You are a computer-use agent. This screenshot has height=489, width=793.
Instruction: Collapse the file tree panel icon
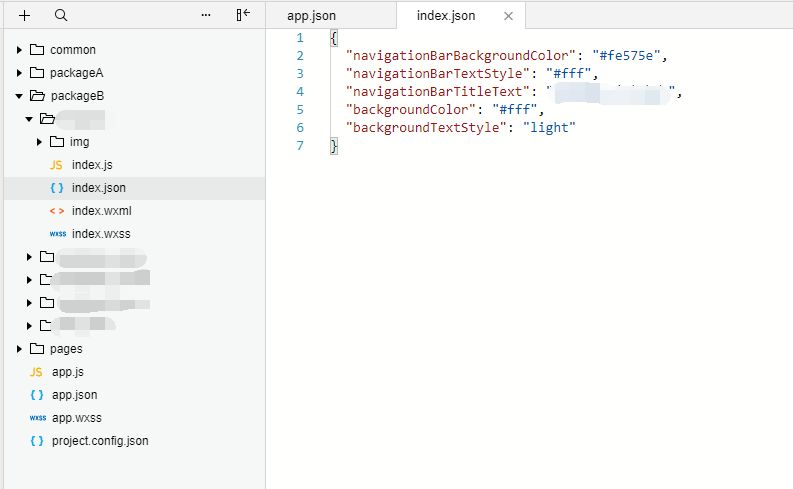pos(243,15)
